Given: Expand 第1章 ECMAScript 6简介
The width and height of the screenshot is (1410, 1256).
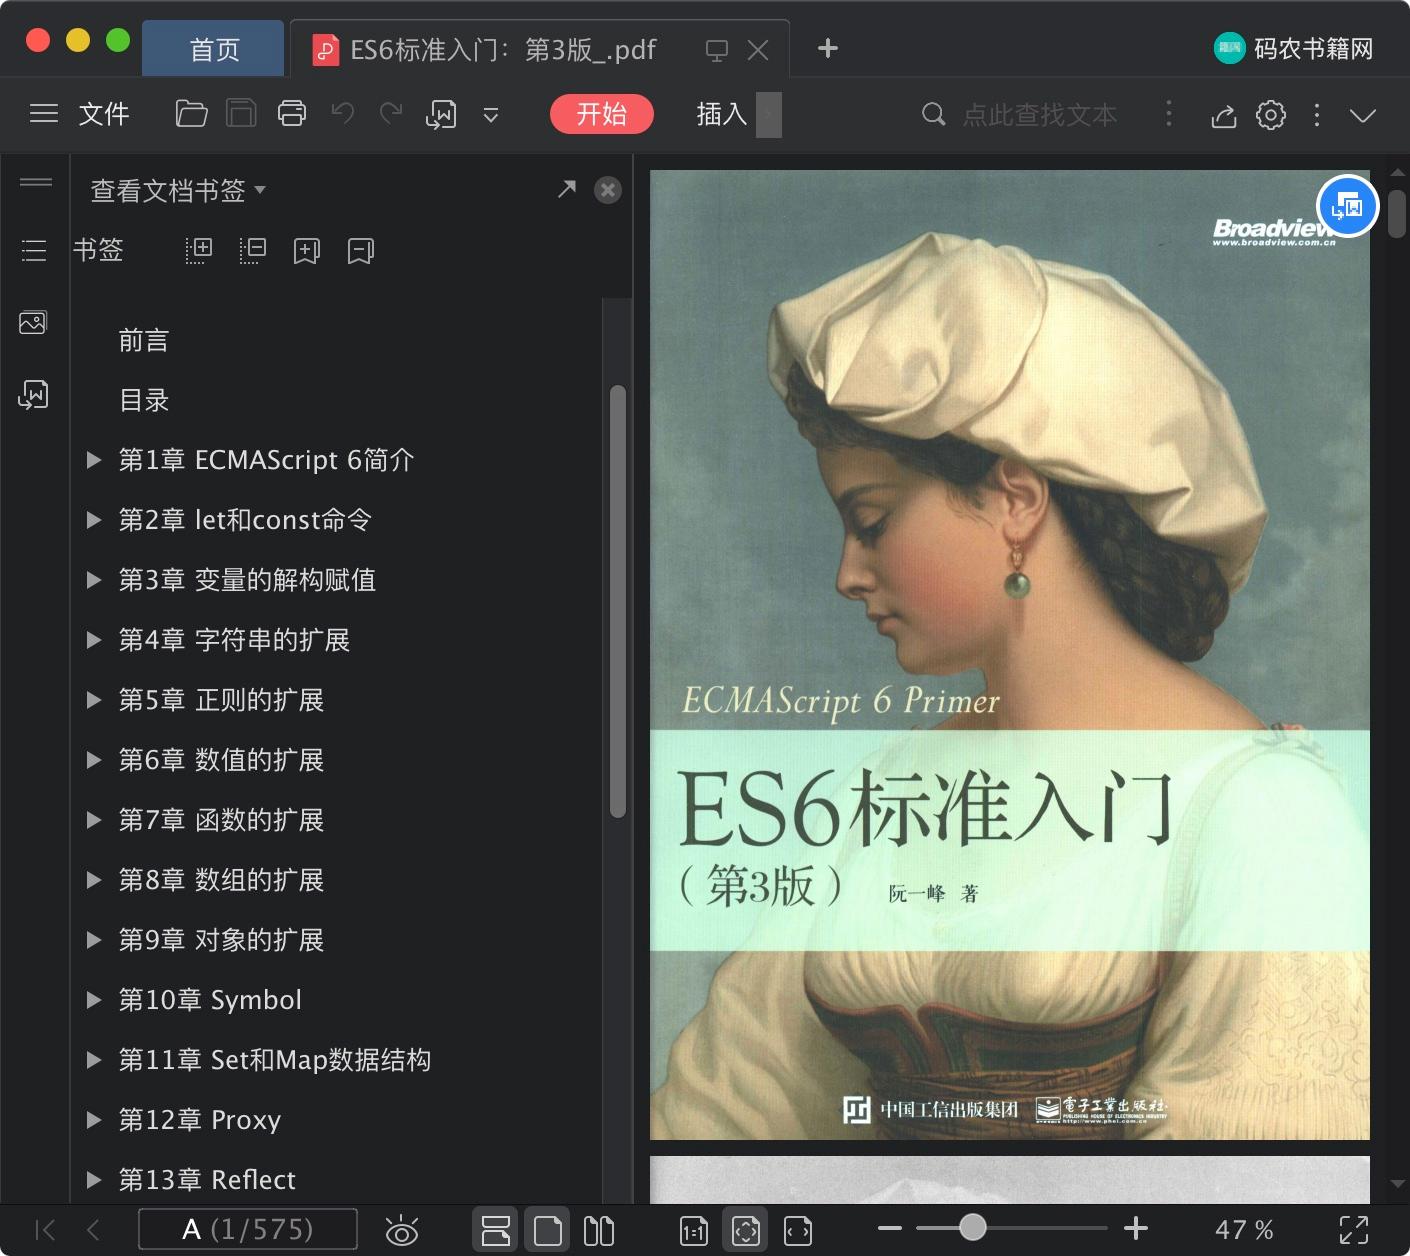Looking at the screenshot, I should (94, 460).
